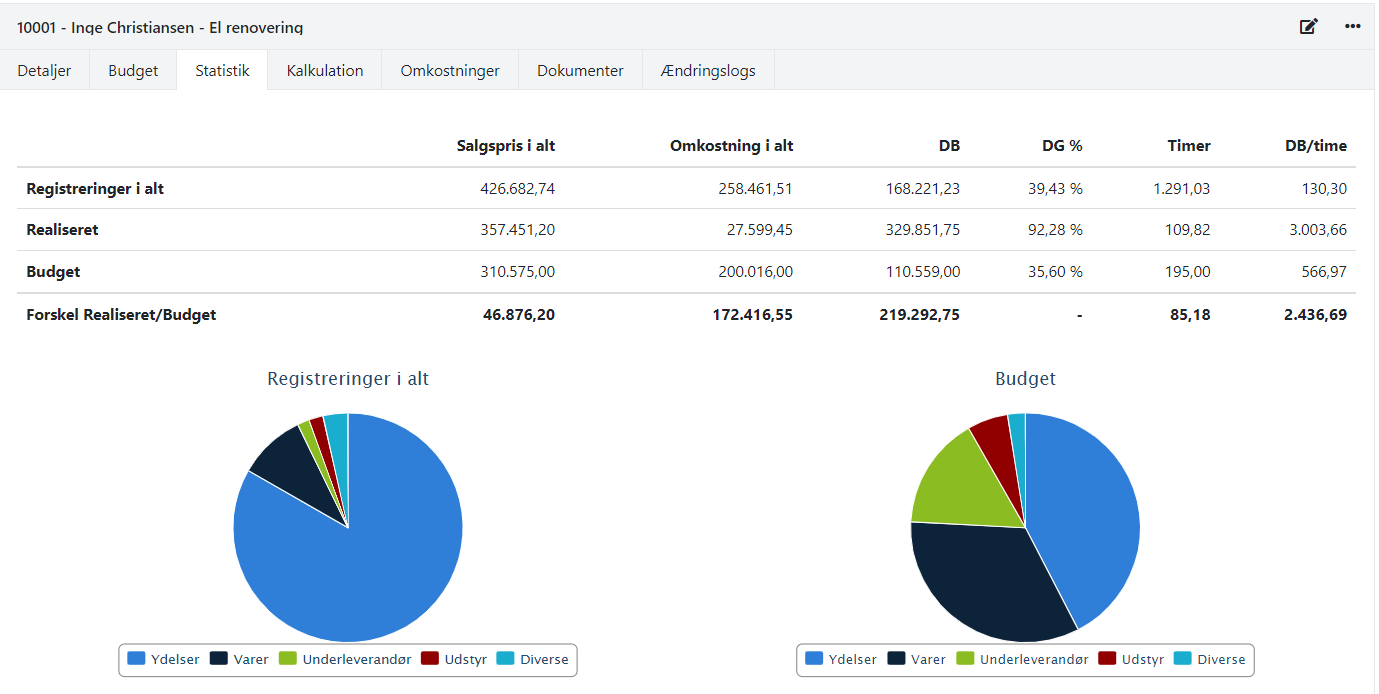
Task: Open the ellipsis more options icon
Action: [1352, 27]
